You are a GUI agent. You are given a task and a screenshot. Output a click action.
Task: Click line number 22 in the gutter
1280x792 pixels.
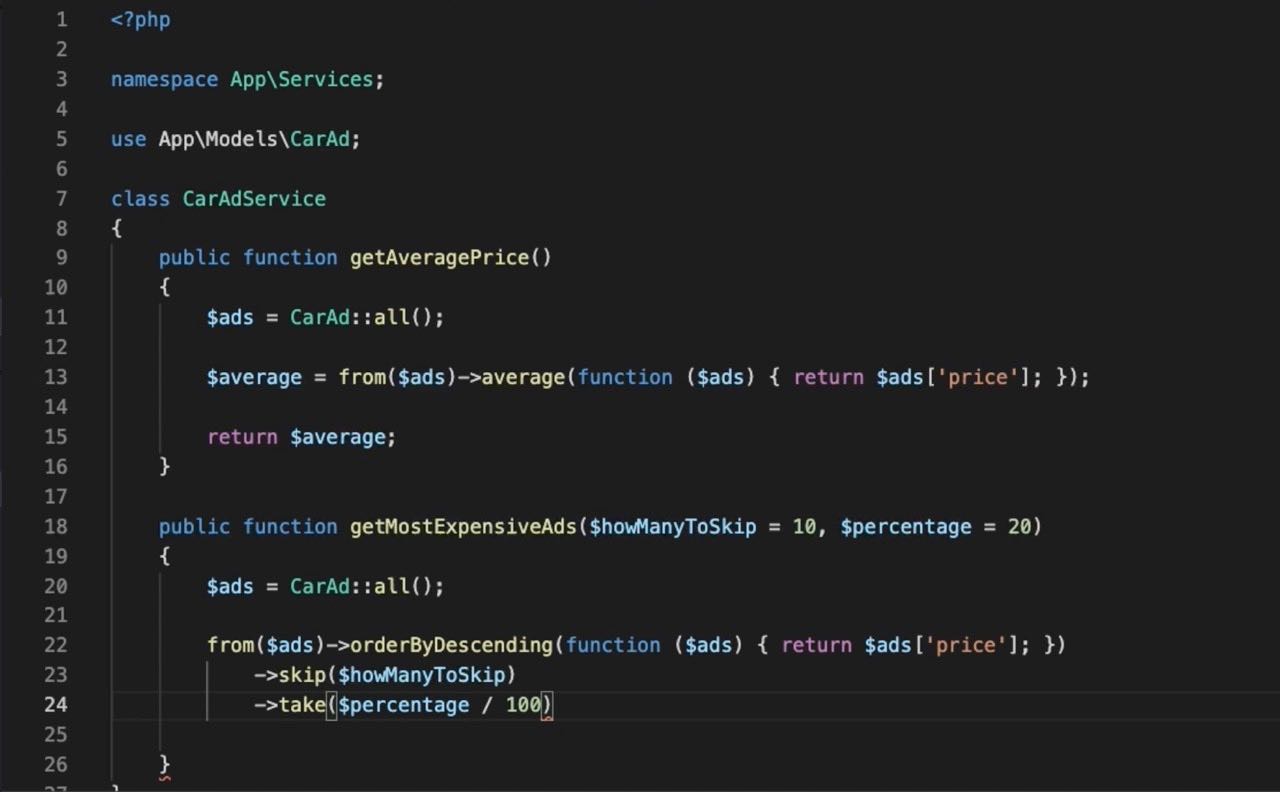tap(56, 645)
